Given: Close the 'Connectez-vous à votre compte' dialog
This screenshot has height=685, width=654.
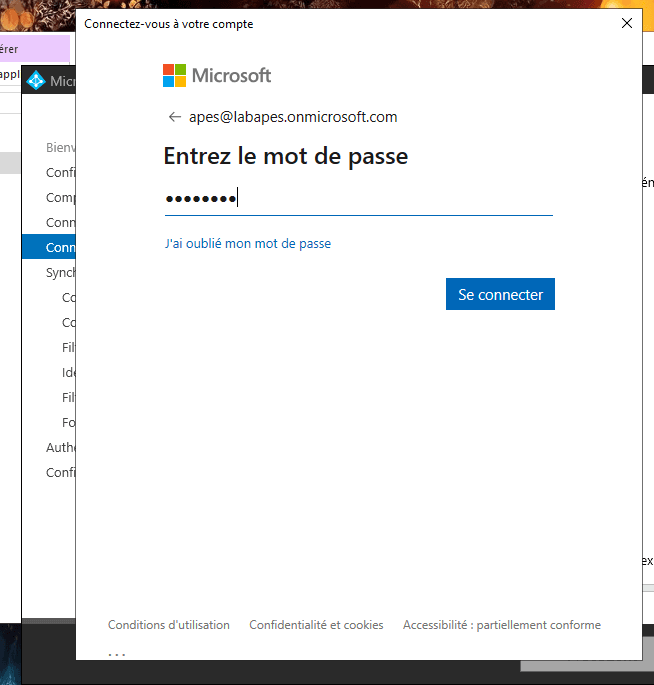Looking at the screenshot, I should pyautogui.click(x=627, y=23).
